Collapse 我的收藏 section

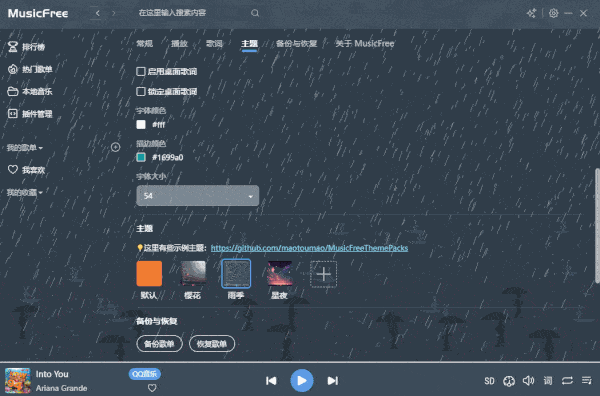pos(24,192)
